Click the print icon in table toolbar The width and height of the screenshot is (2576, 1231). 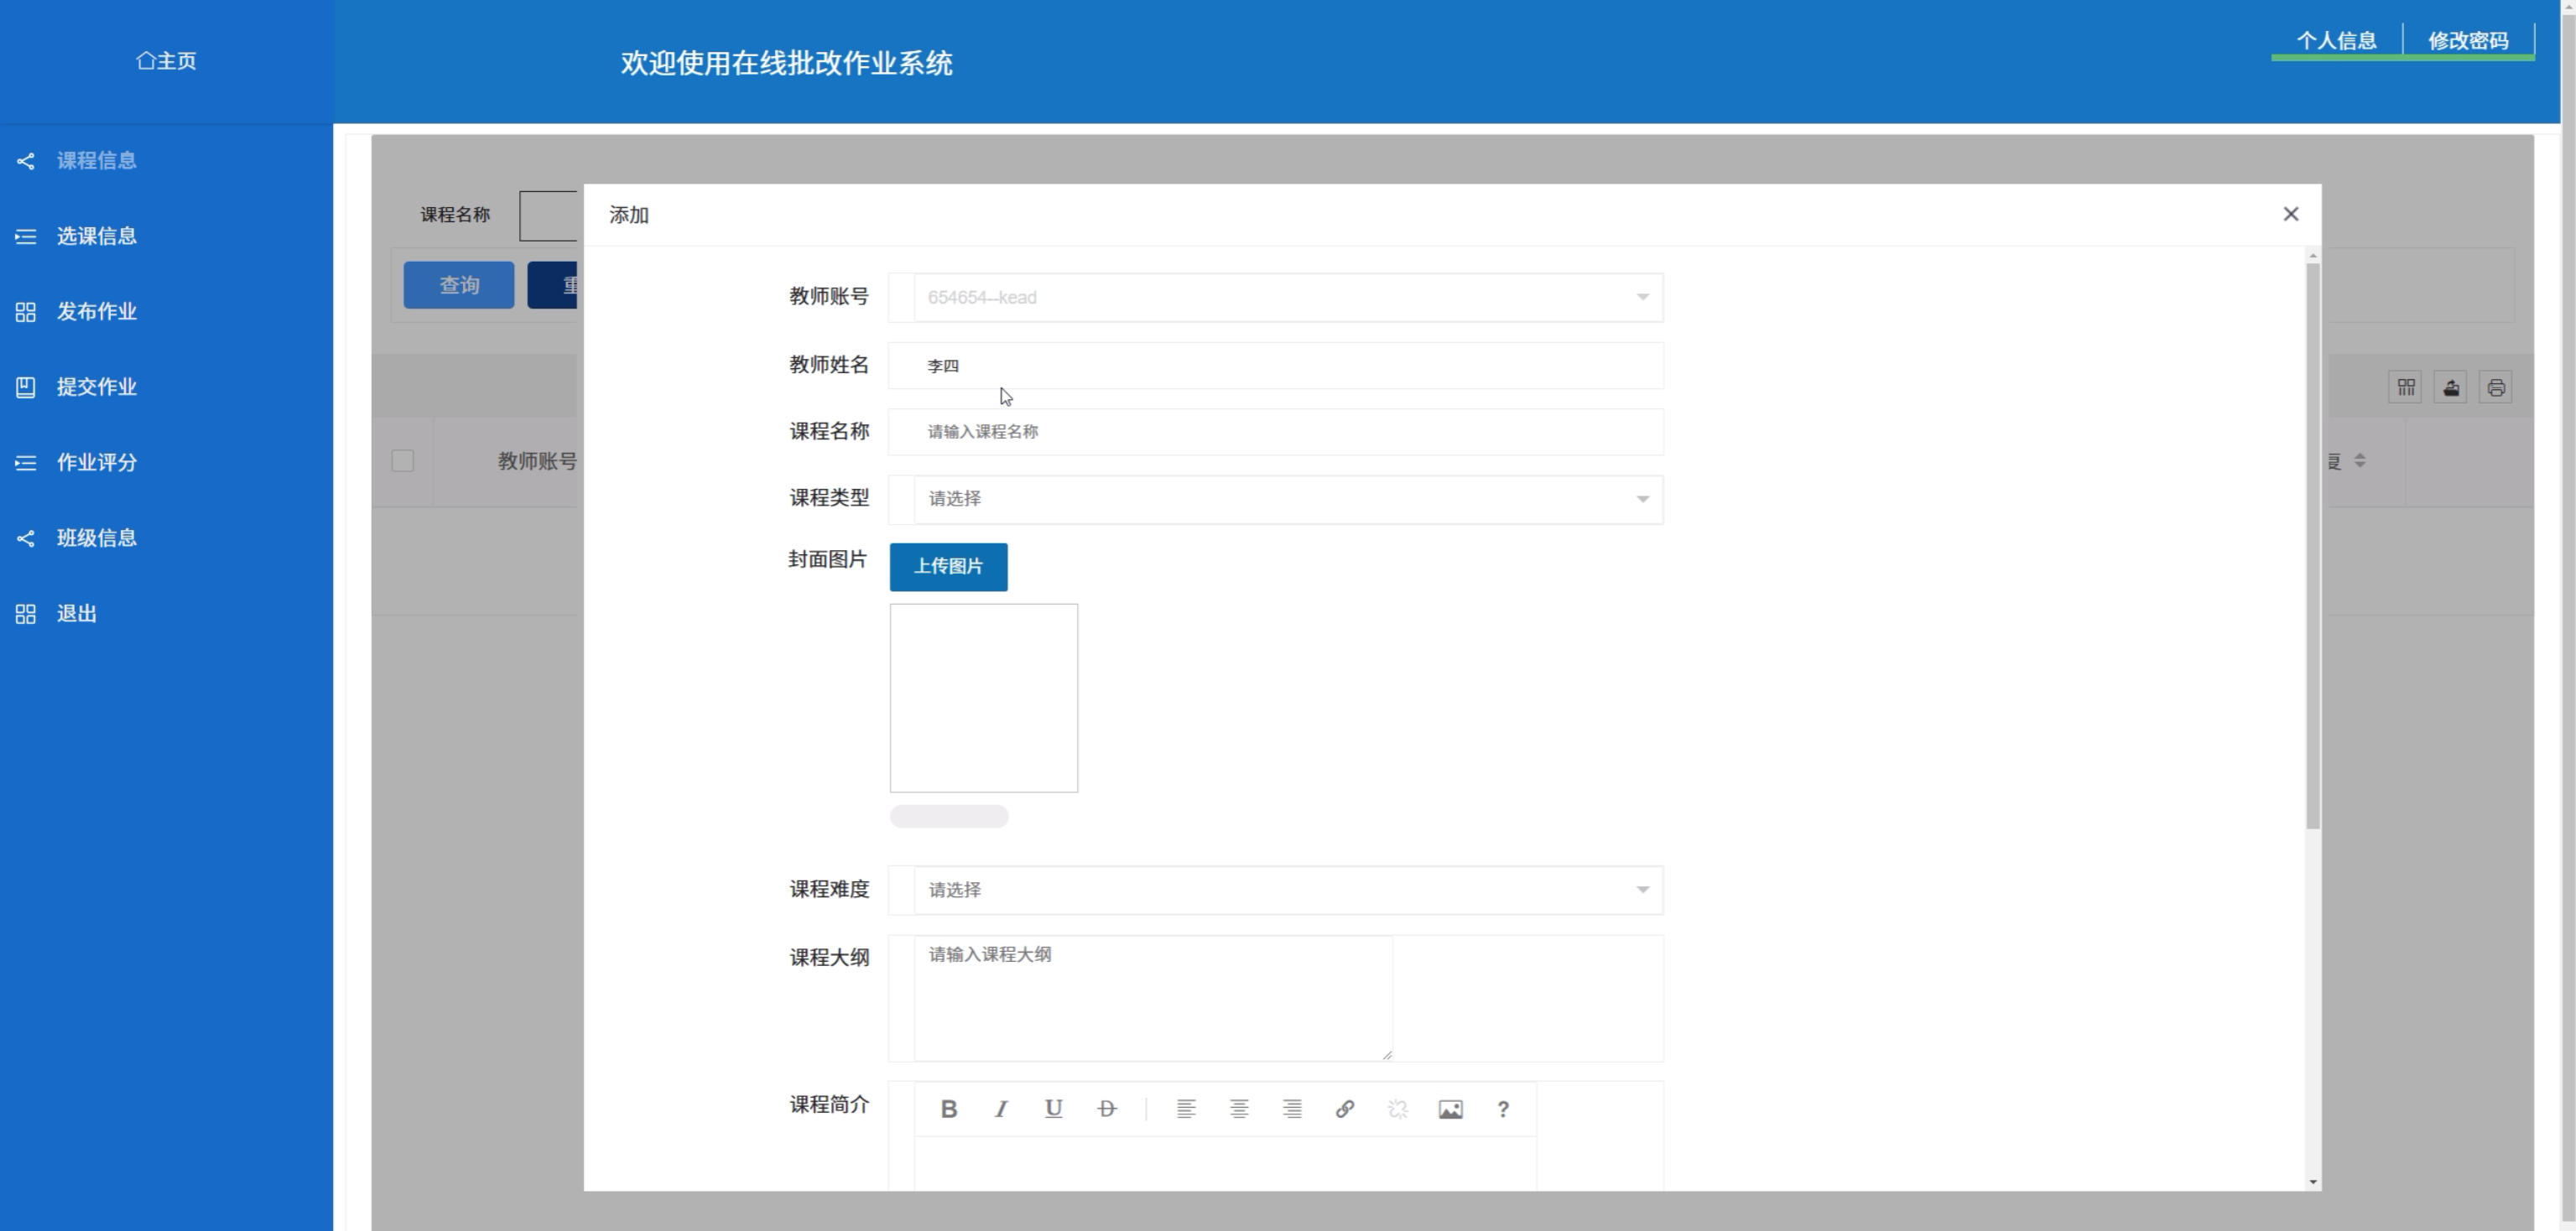[2496, 388]
